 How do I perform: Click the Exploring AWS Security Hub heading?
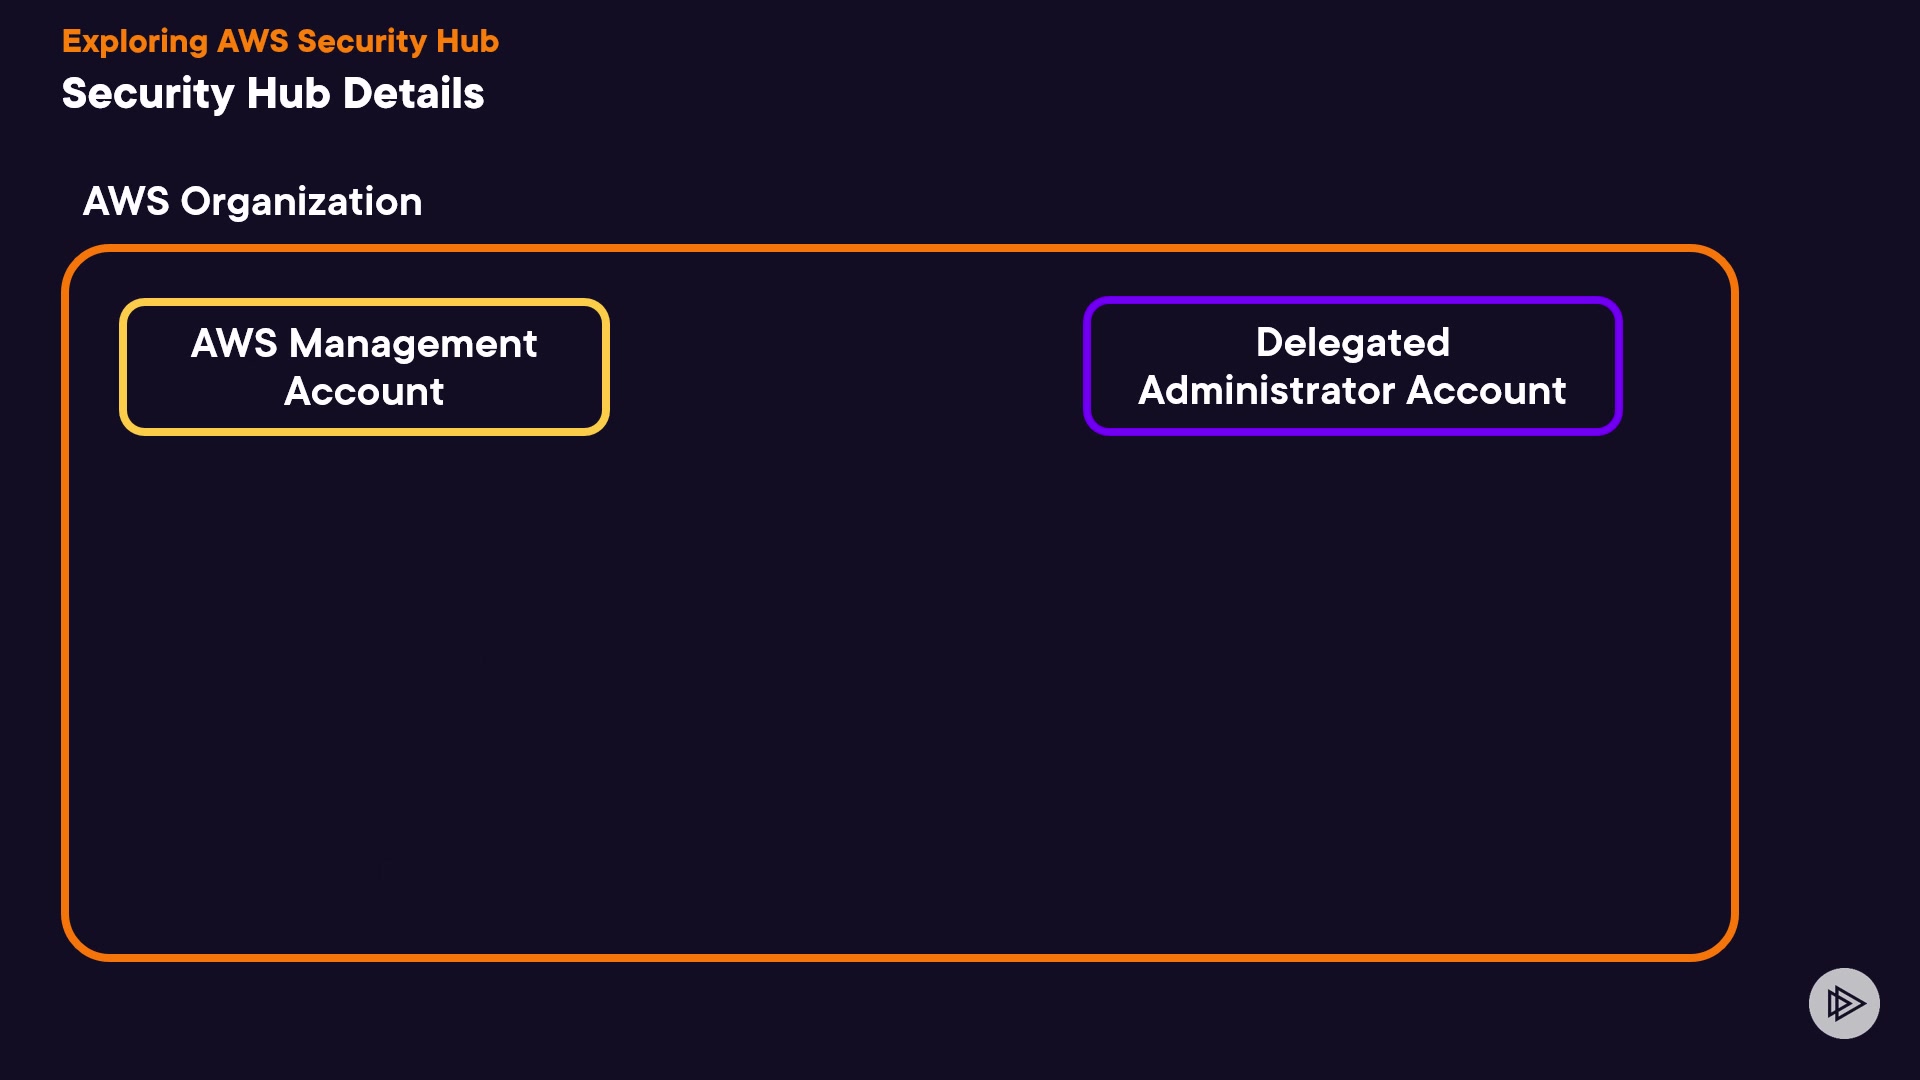(x=280, y=41)
